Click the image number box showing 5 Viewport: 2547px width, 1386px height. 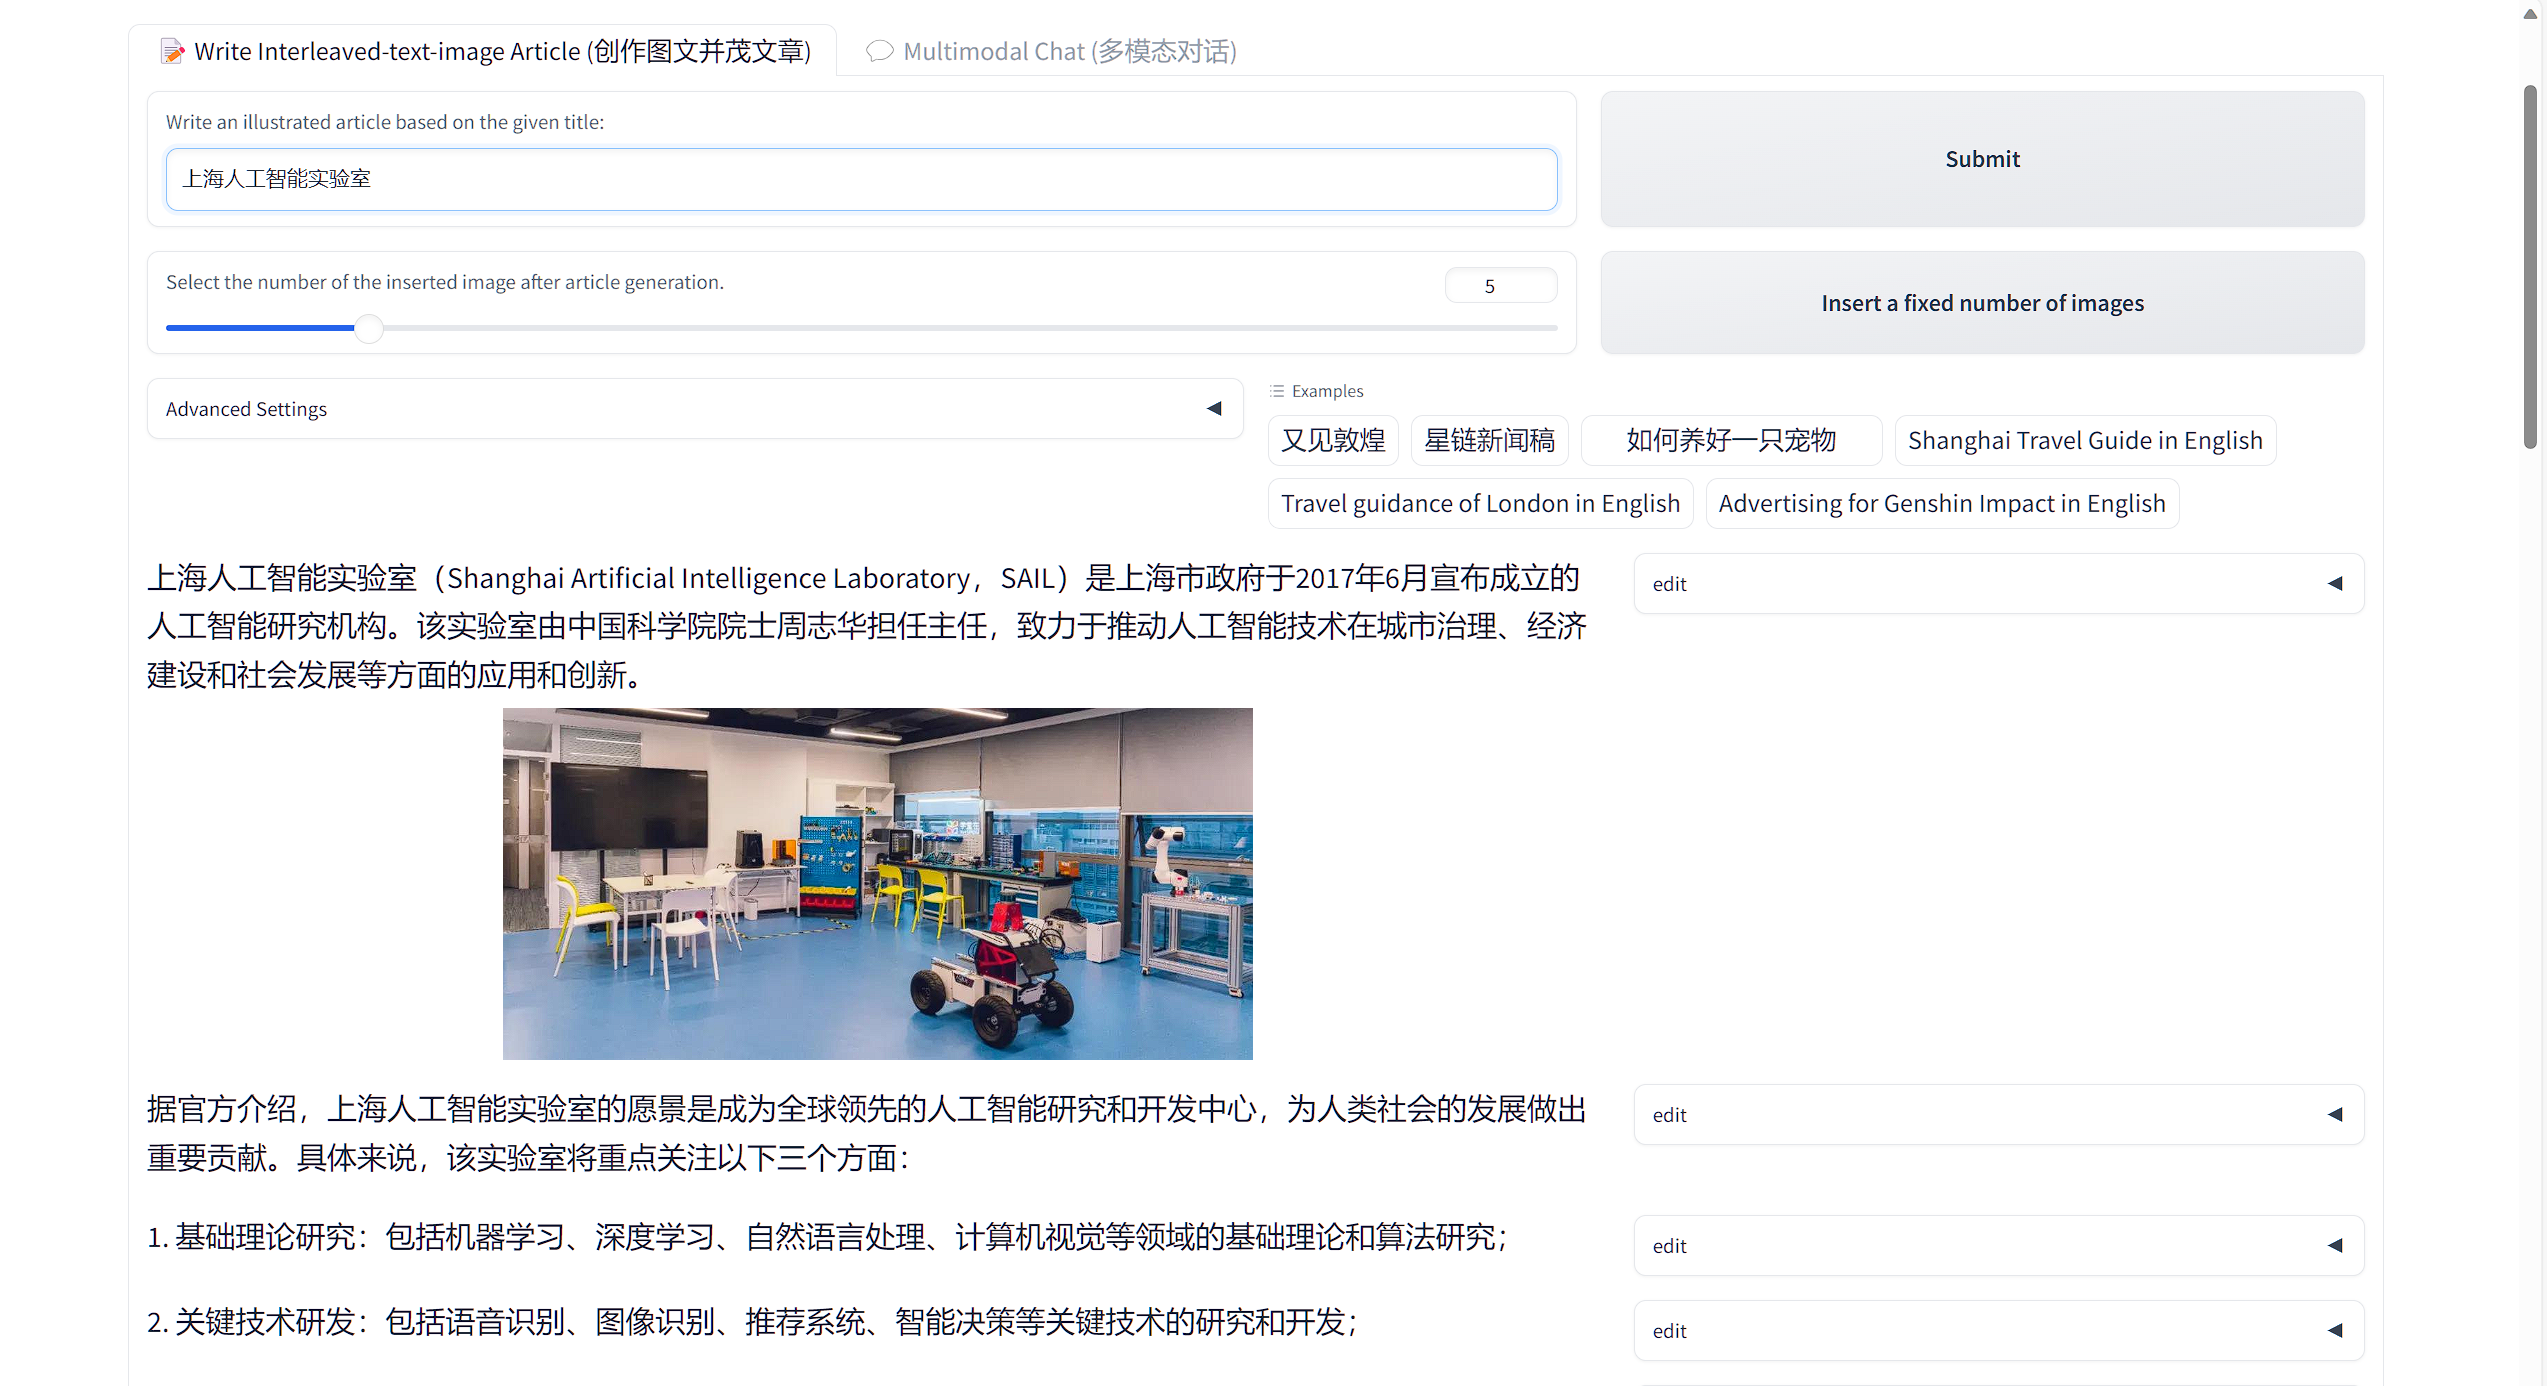(x=1500, y=286)
